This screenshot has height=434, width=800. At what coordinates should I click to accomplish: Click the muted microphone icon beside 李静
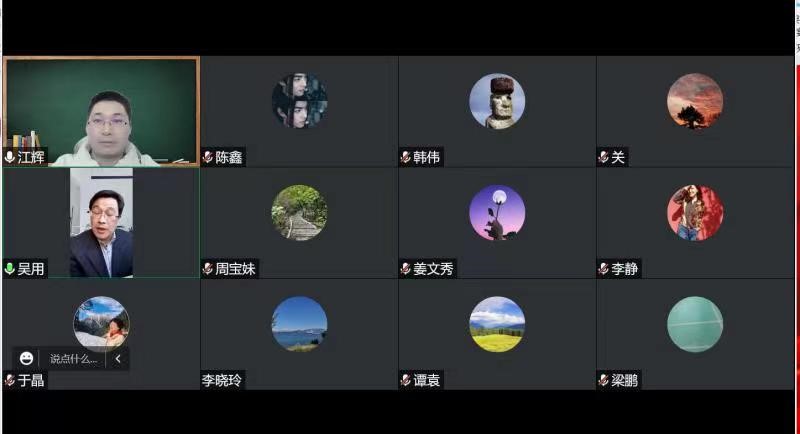[604, 268]
